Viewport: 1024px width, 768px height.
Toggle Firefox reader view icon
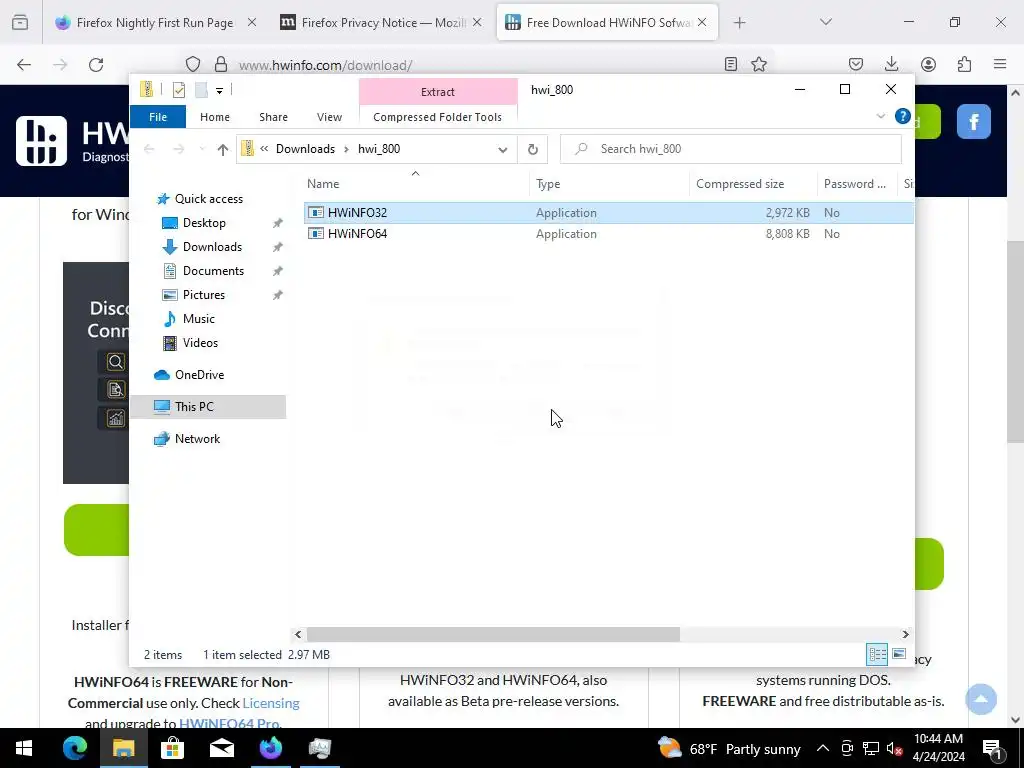(731, 64)
